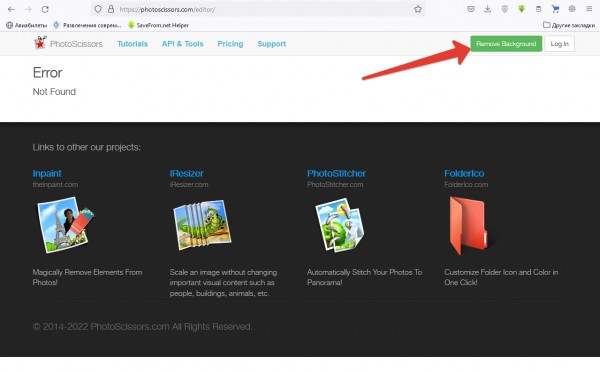The height and width of the screenshot is (372, 600).
Task: Open the API & Tools menu item
Action: coord(183,44)
